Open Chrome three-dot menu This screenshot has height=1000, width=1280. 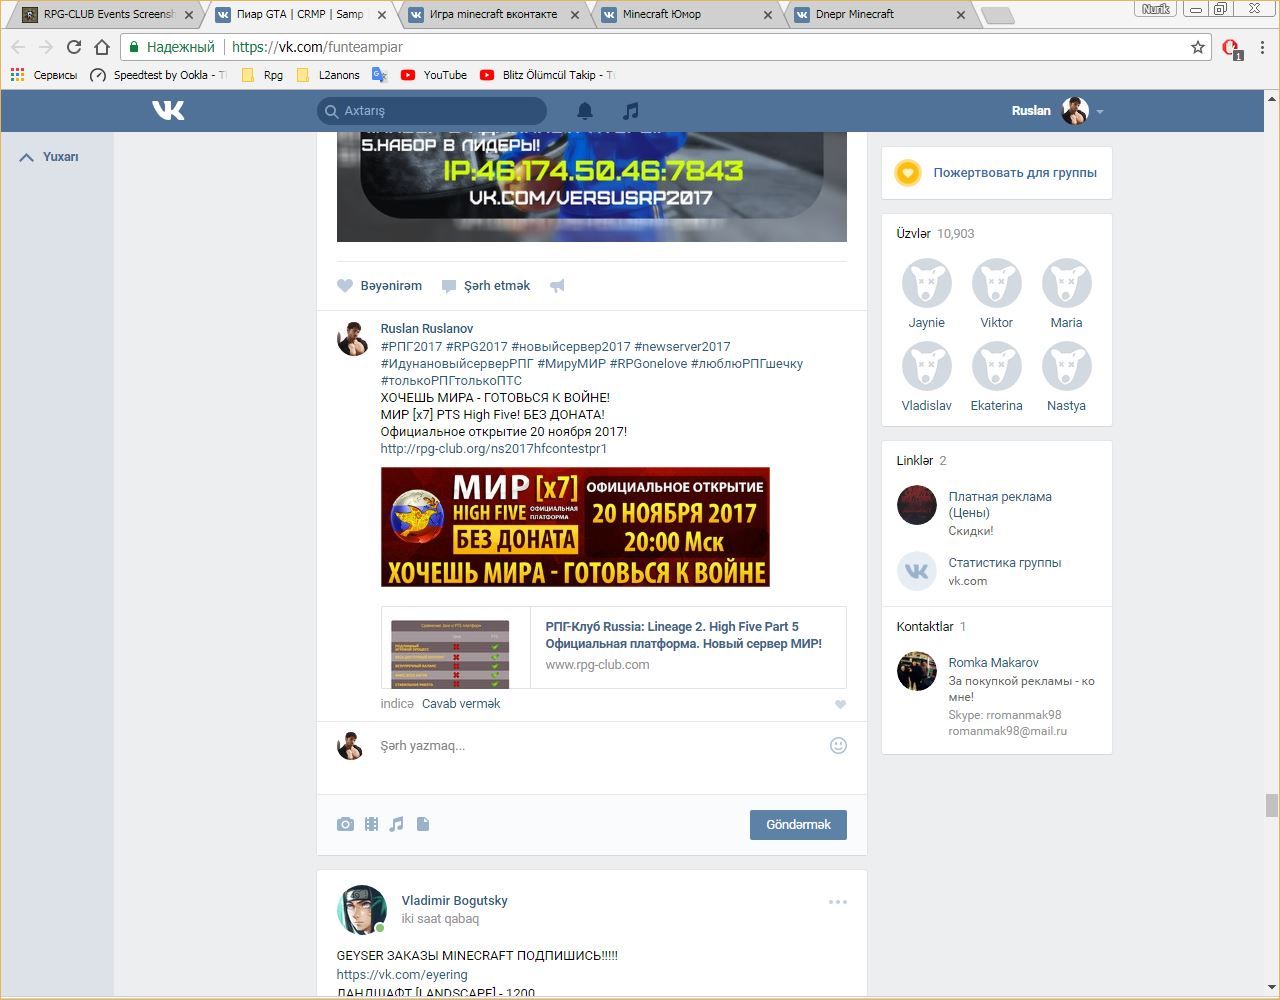1263,47
